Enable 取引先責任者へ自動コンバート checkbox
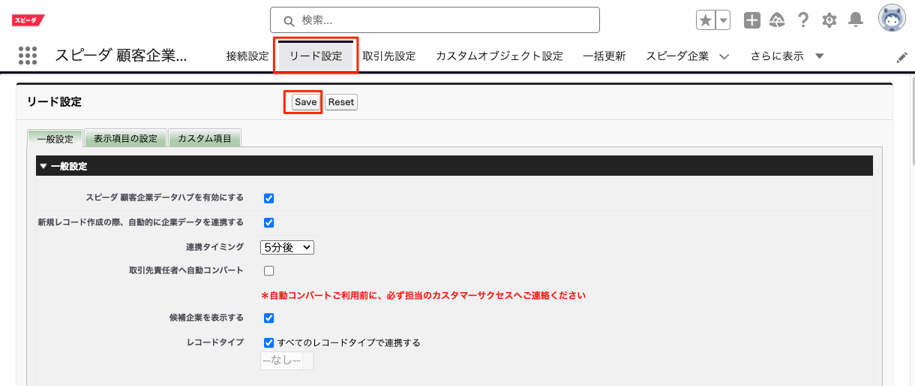 pos(269,271)
